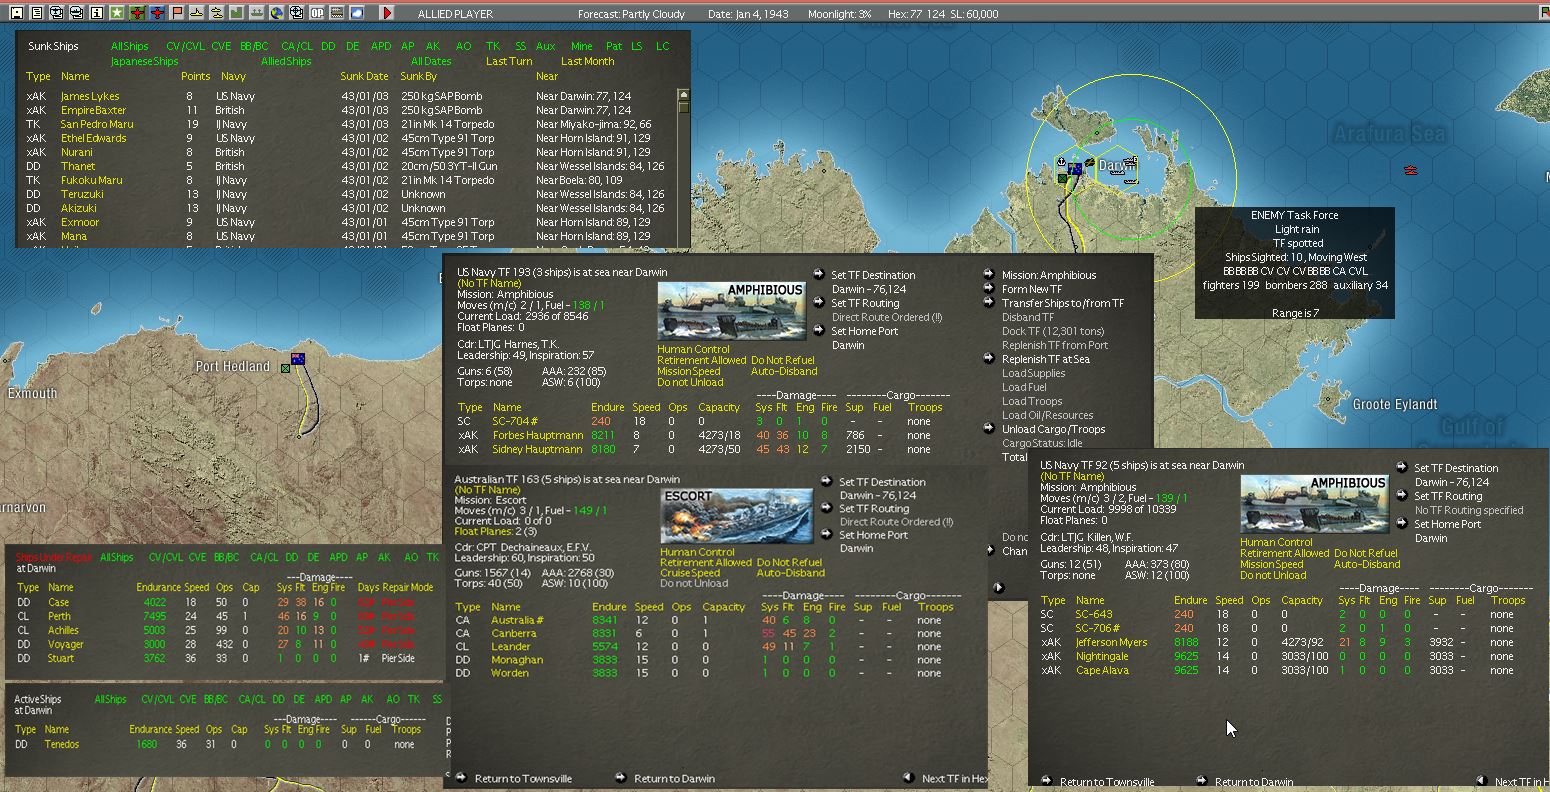Toggle 'Auto-Disband' in the TF 193 panel
Image resolution: width=1550 pixels, height=792 pixels.
pyautogui.click(x=783, y=371)
